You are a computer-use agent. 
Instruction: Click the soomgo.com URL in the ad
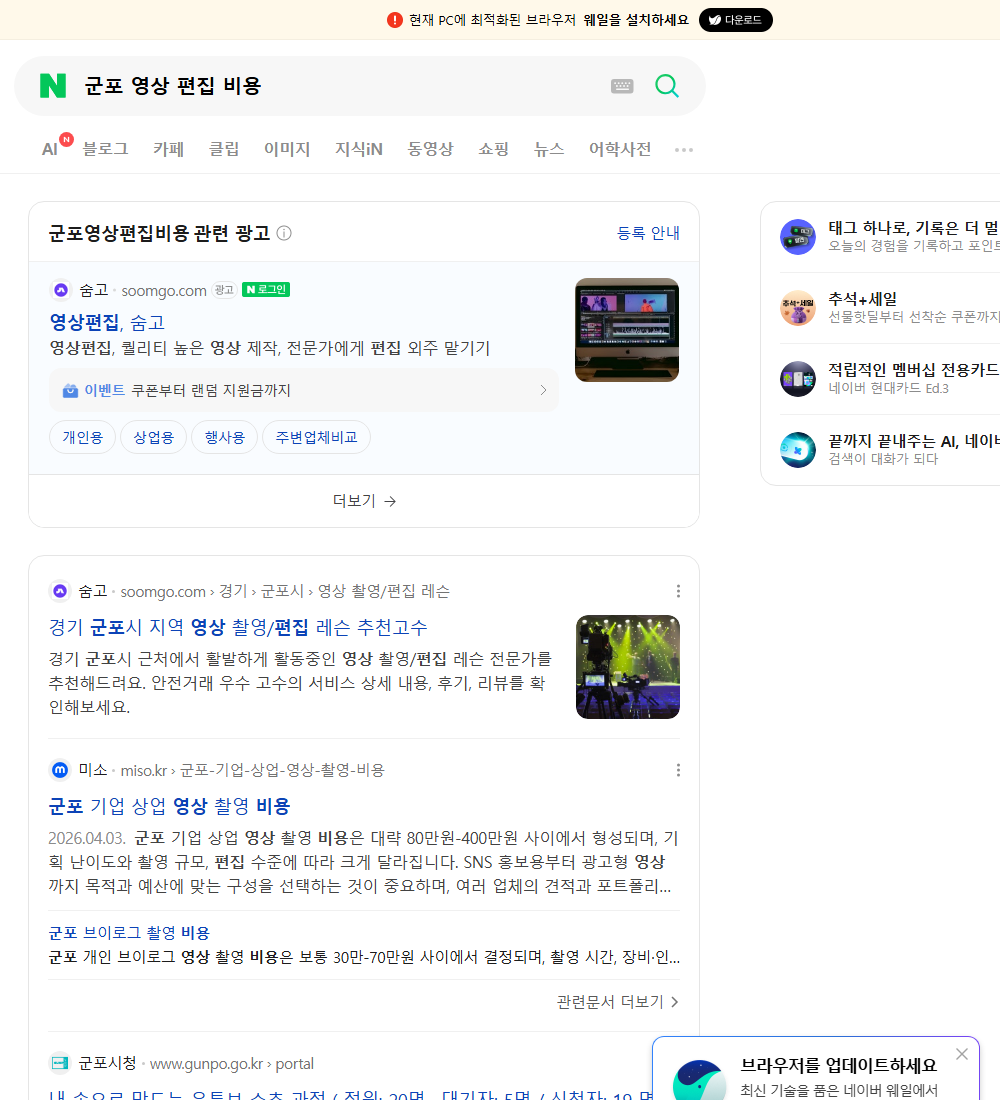click(x=164, y=290)
